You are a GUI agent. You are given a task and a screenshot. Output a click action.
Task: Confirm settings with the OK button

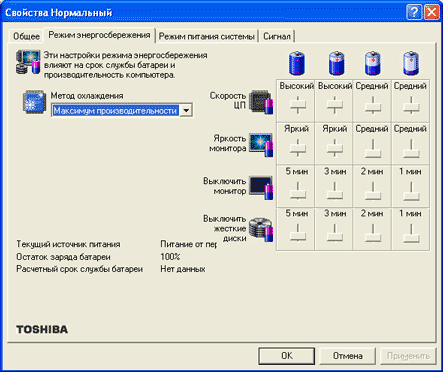pos(287,356)
